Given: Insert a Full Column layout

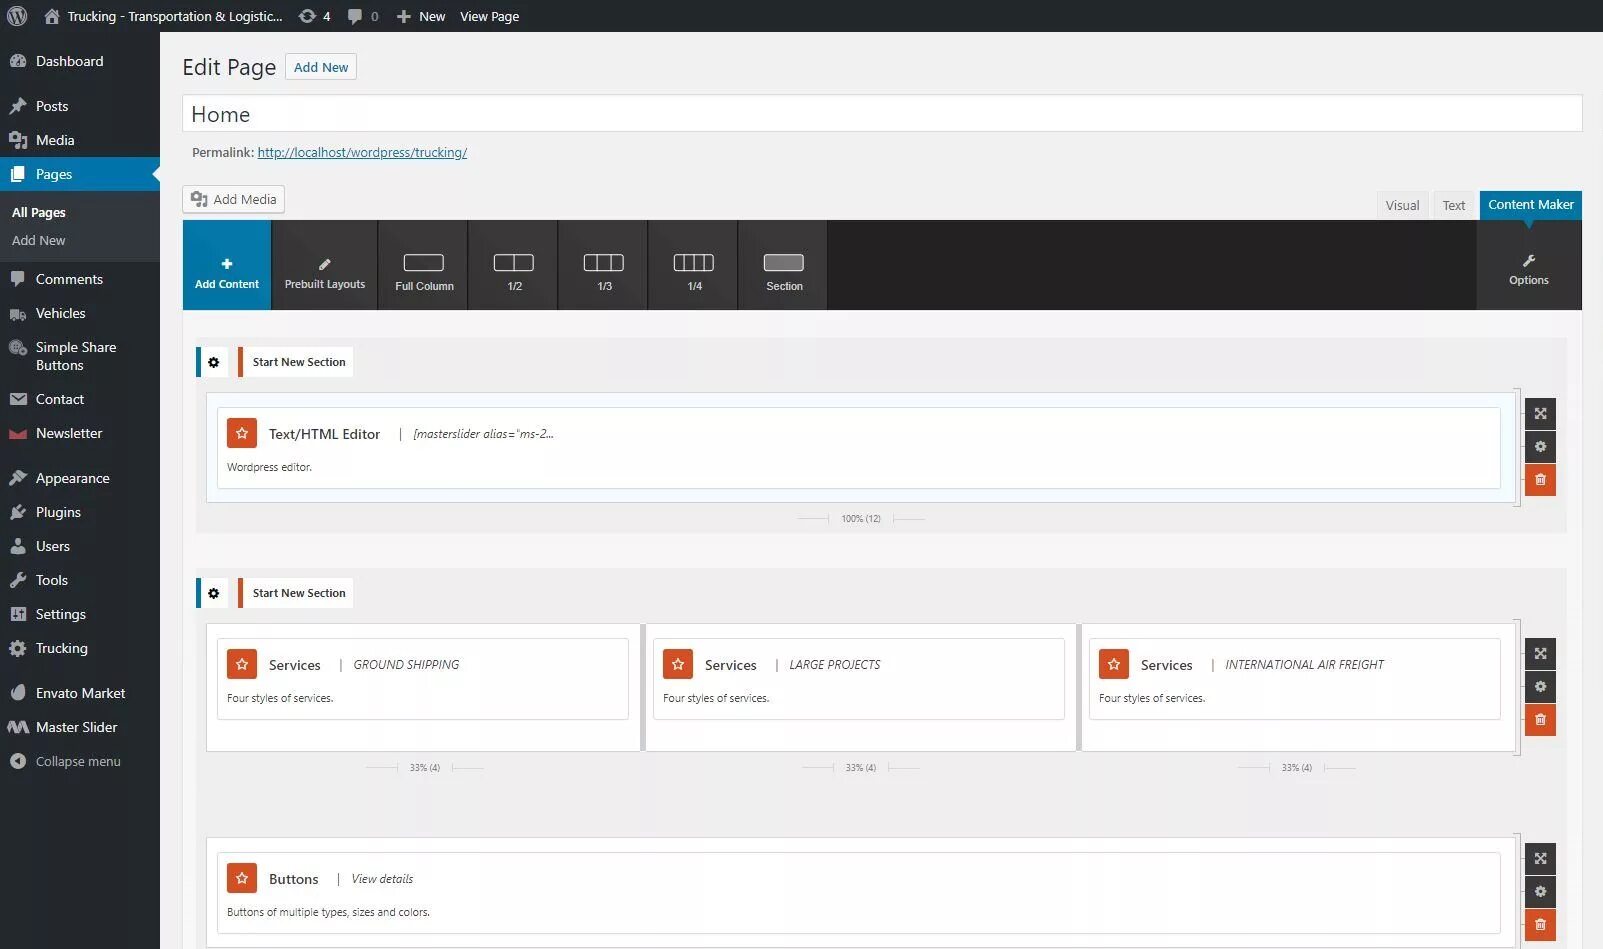Looking at the screenshot, I should pyautogui.click(x=424, y=265).
